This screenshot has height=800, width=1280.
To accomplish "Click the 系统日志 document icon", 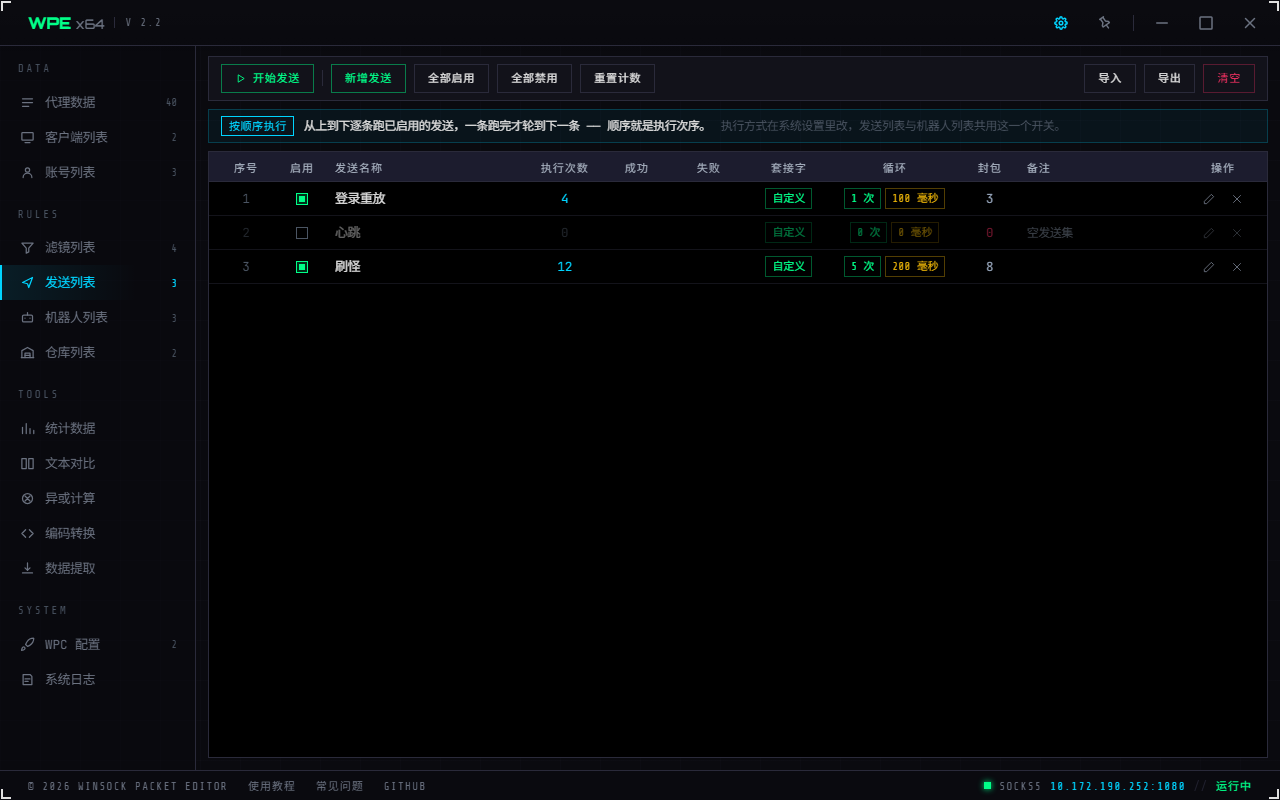I will point(28,679).
